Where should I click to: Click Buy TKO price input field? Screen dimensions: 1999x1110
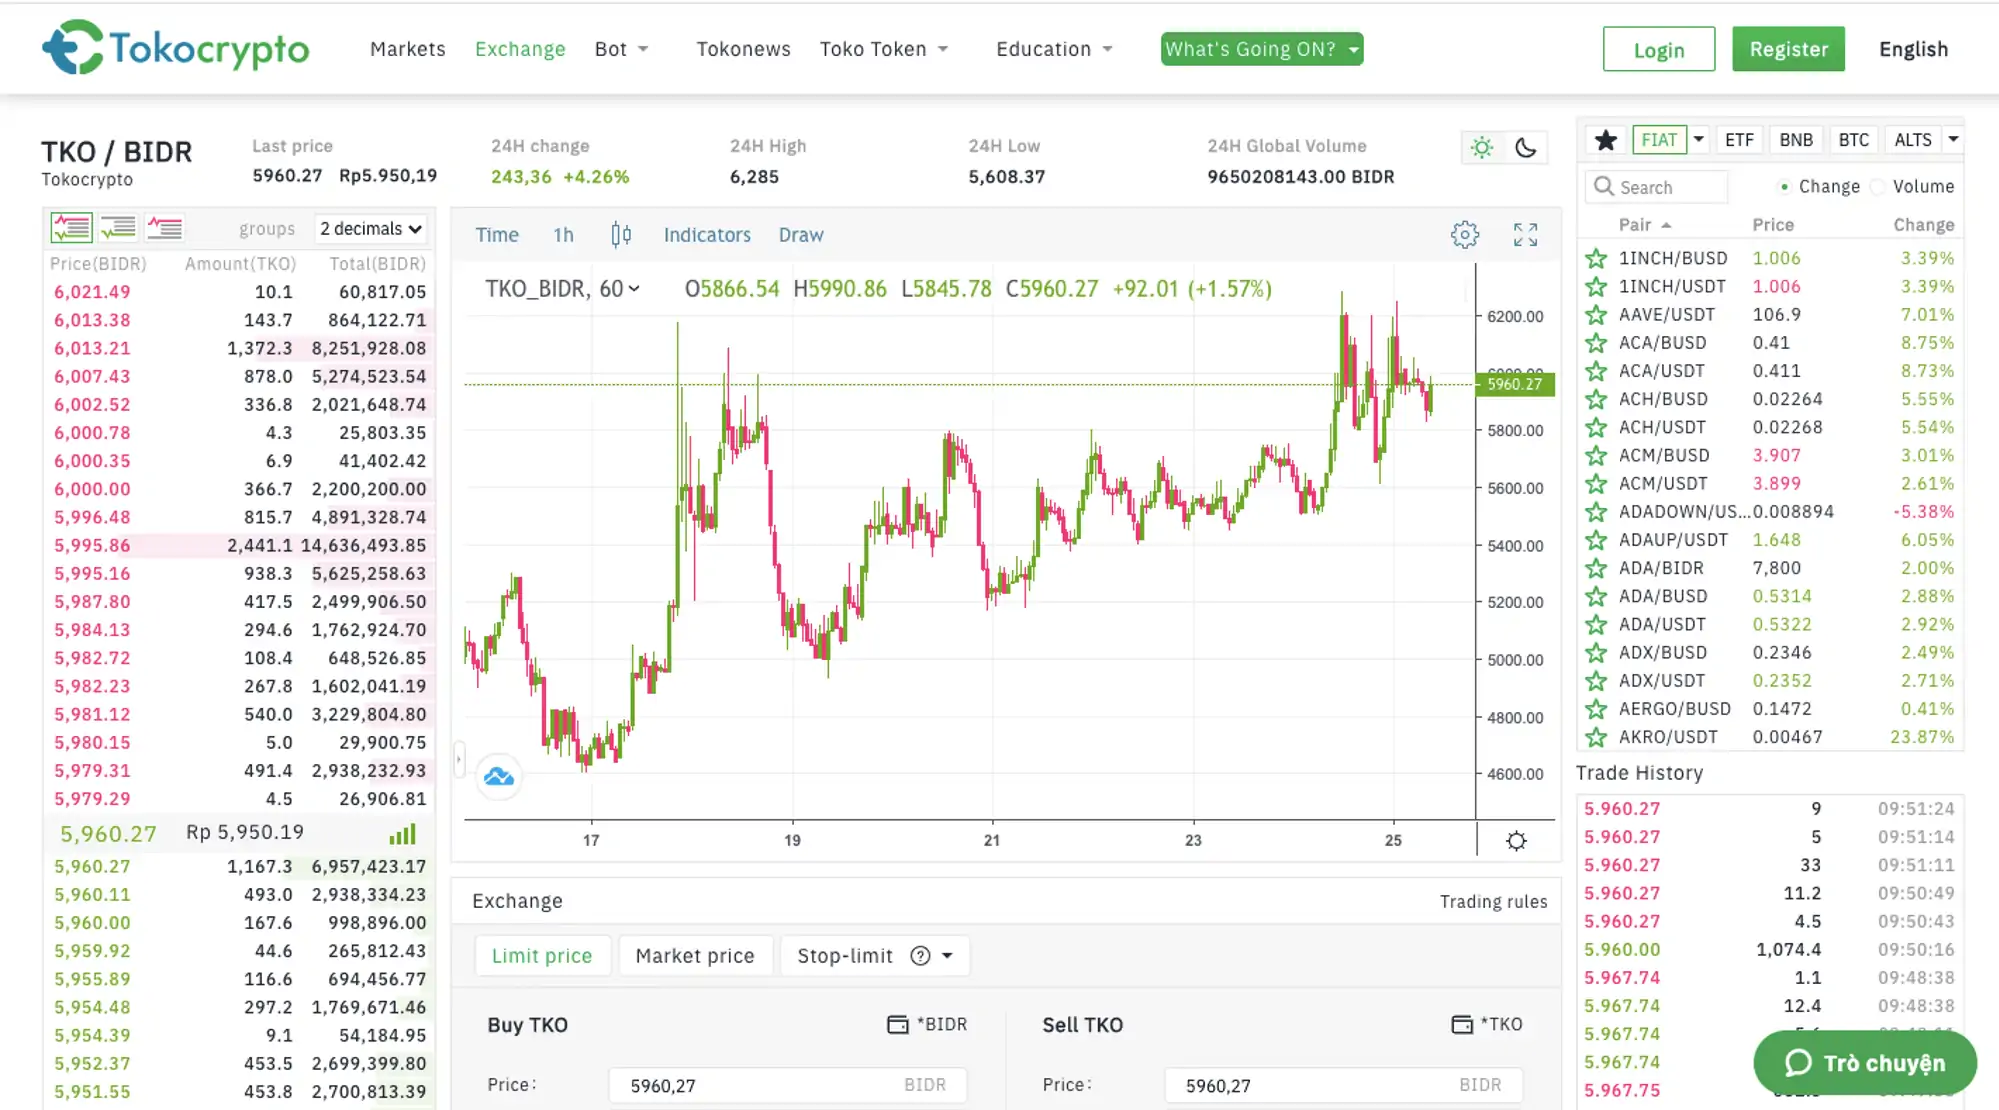tap(788, 1085)
